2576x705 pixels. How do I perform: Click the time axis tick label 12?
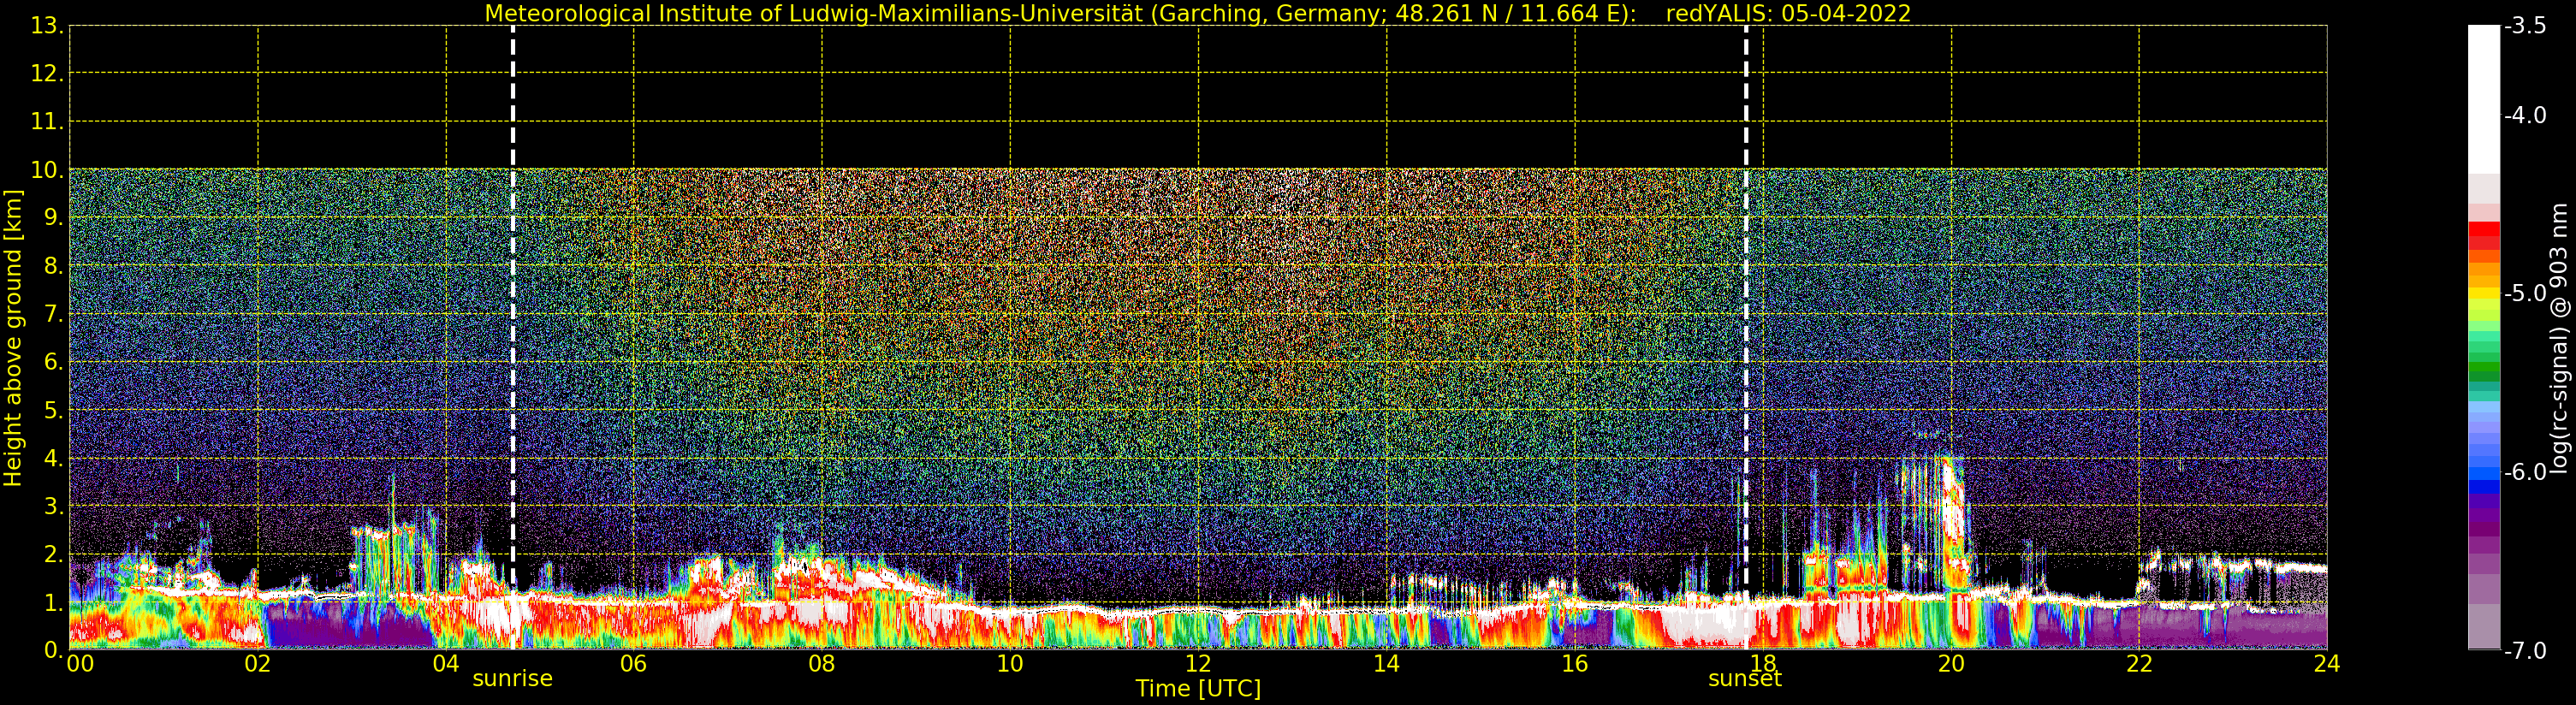click(x=1198, y=664)
